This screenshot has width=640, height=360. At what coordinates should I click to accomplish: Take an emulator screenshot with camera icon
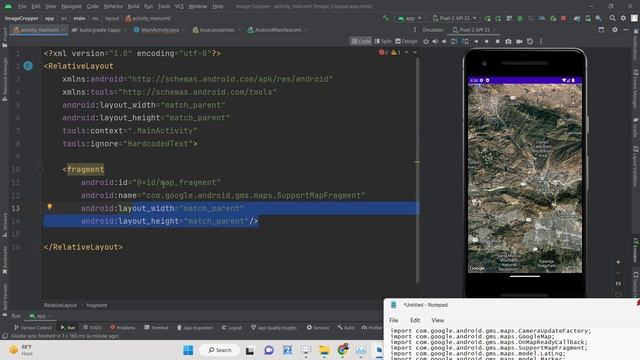pos(508,41)
